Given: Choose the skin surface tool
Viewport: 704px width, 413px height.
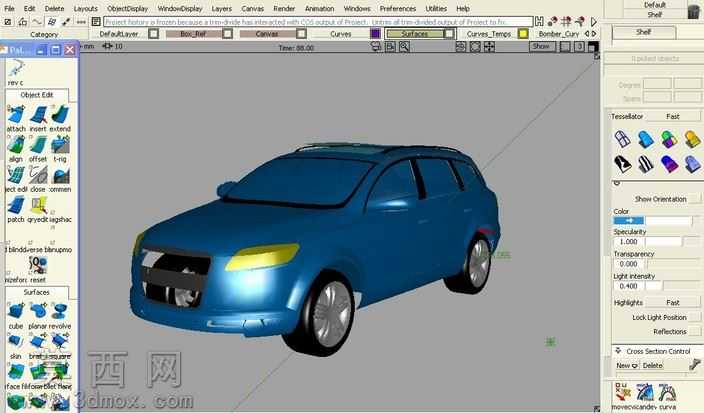Looking at the screenshot, I should tap(16, 342).
